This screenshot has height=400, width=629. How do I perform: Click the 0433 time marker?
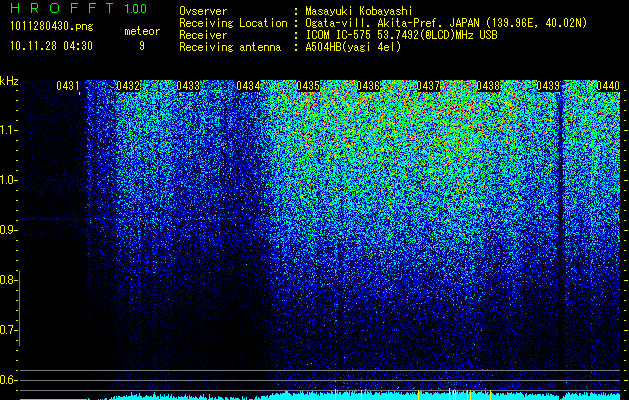click(x=188, y=86)
